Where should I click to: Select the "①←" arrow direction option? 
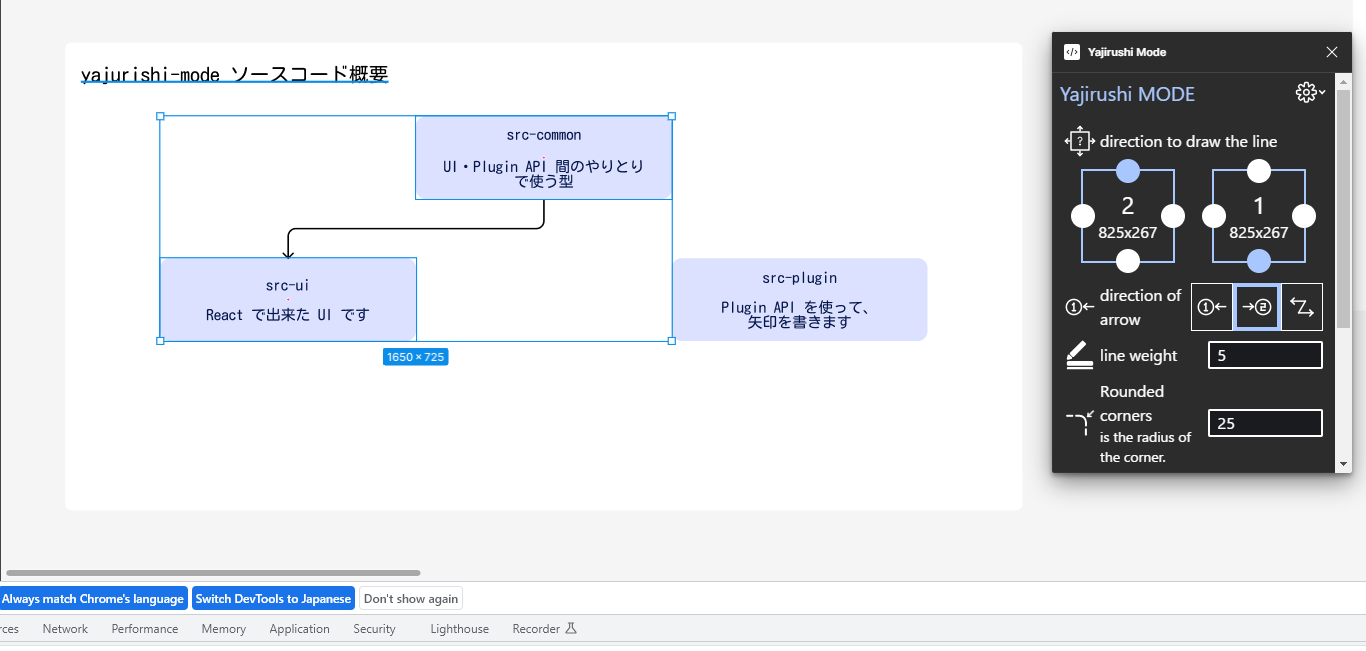coord(1212,307)
